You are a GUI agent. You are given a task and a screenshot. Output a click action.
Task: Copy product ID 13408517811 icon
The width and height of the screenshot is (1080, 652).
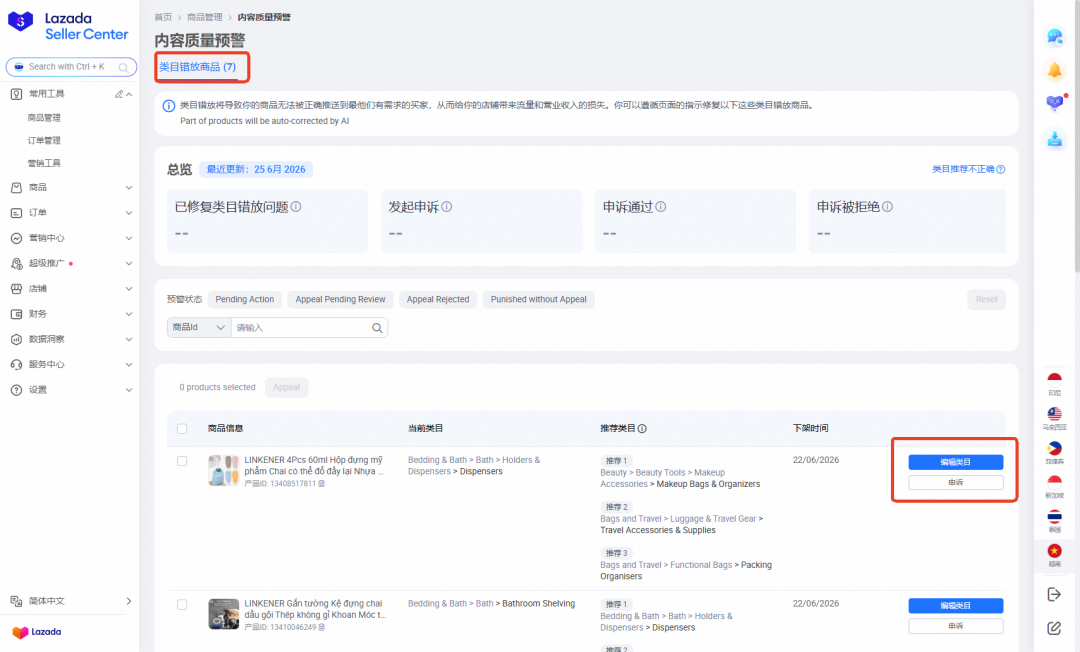pos(322,483)
